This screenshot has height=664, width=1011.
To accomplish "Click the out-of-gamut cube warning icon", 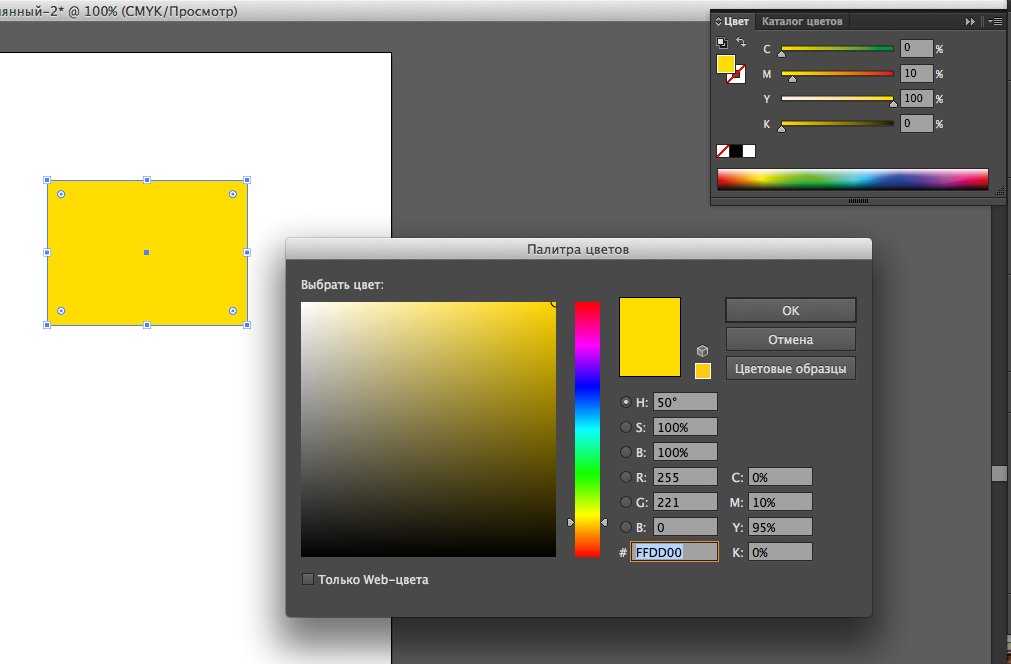I will [702, 351].
